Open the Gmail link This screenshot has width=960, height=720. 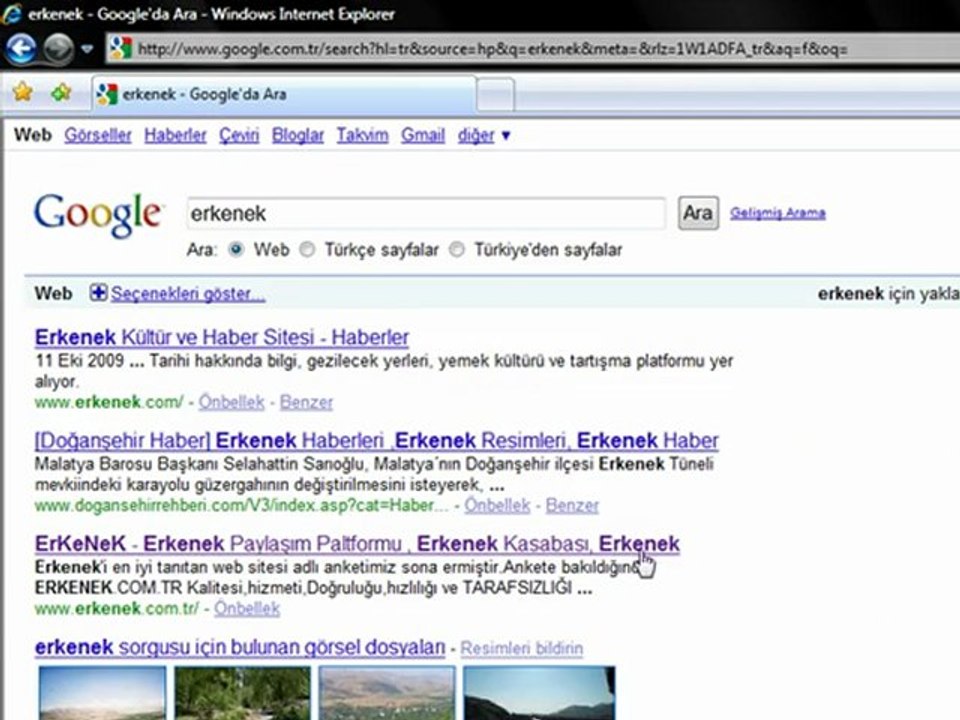coord(423,135)
